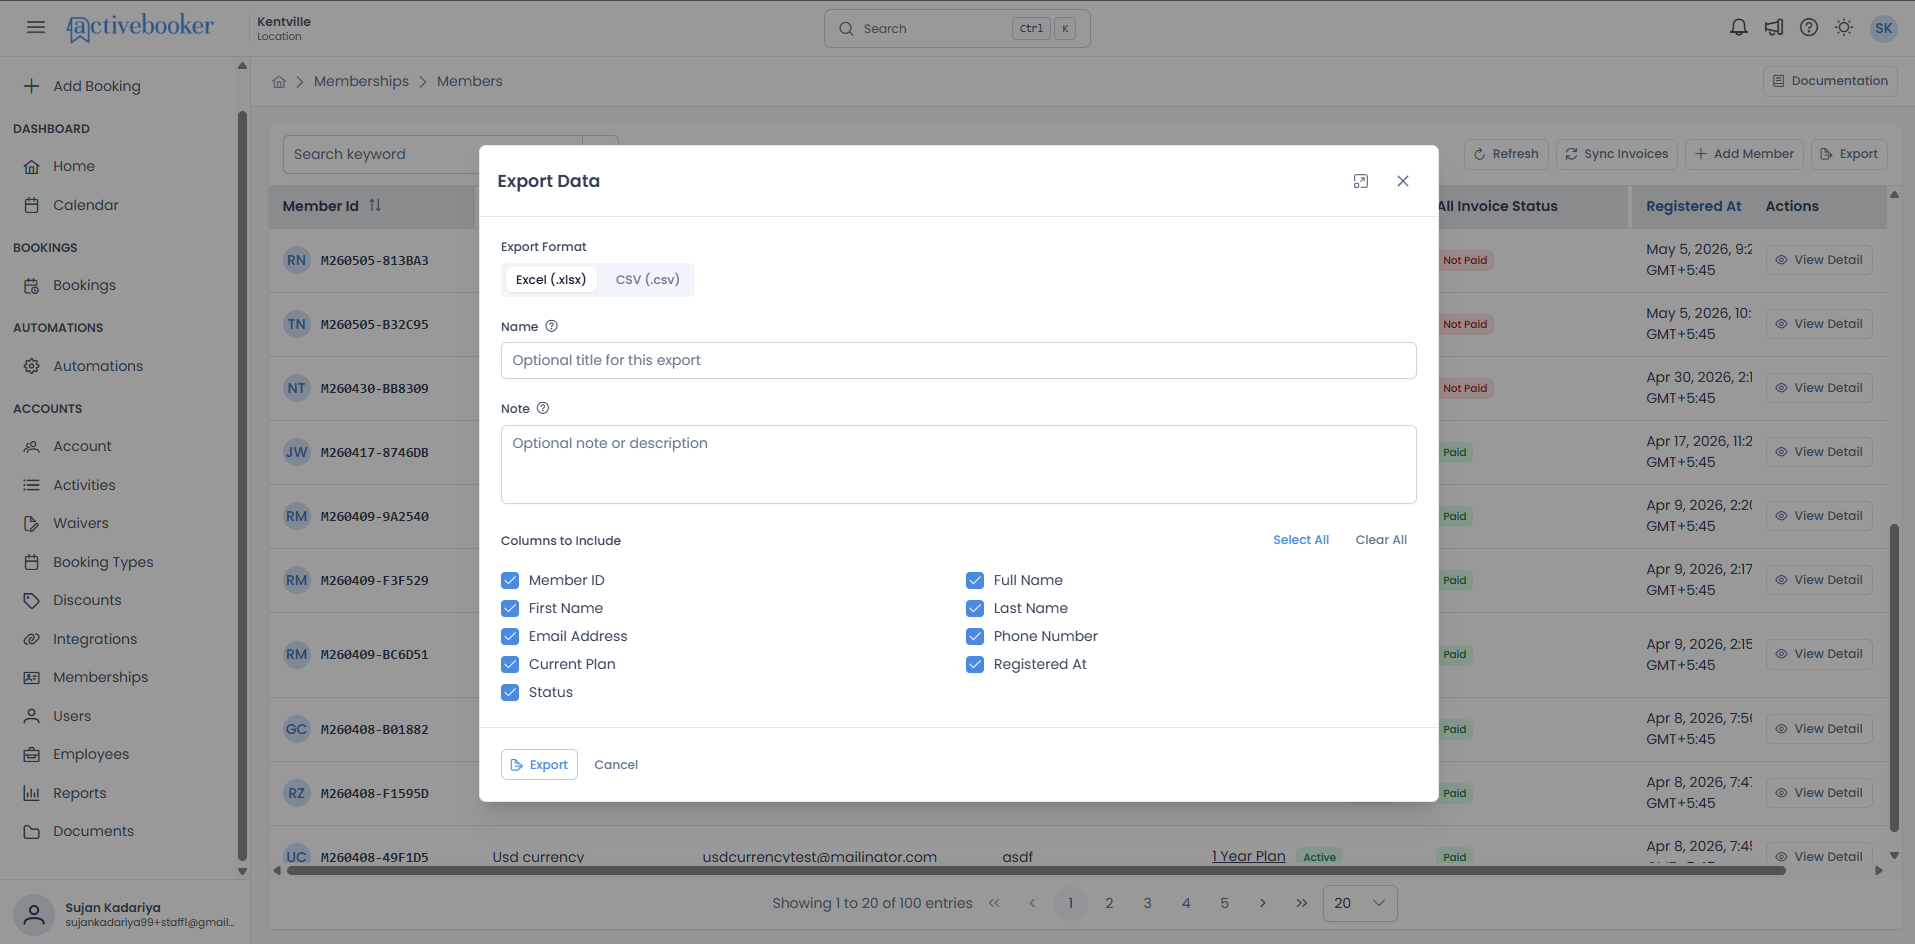Toggle the light/dark theme sun icon
Image resolution: width=1915 pixels, height=944 pixels.
click(x=1844, y=28)
